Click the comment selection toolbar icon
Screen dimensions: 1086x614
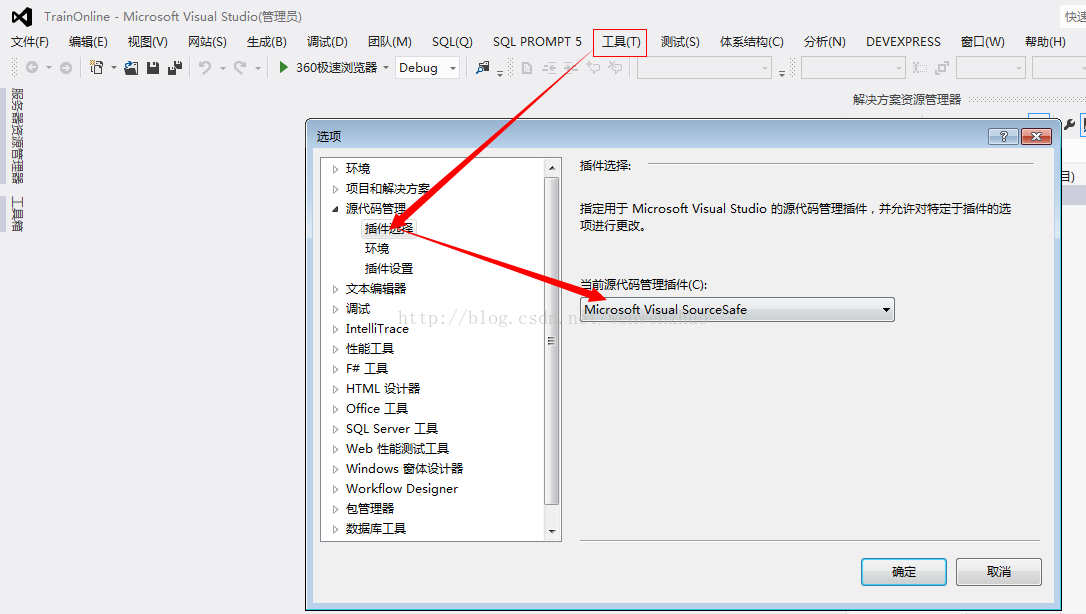(x=593, y=68)
